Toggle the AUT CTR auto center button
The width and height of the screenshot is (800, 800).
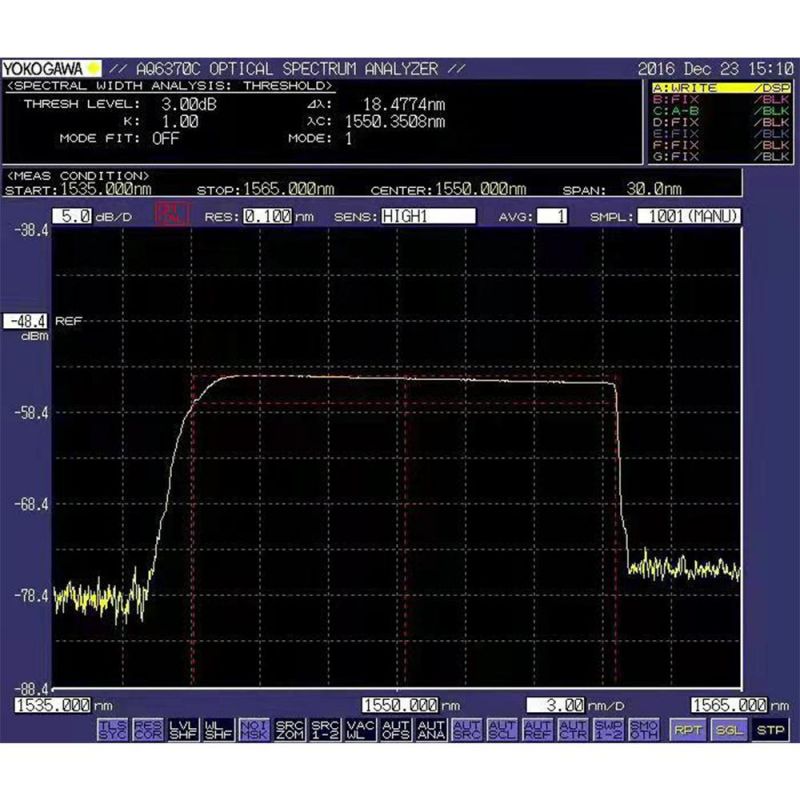point(573,729)
